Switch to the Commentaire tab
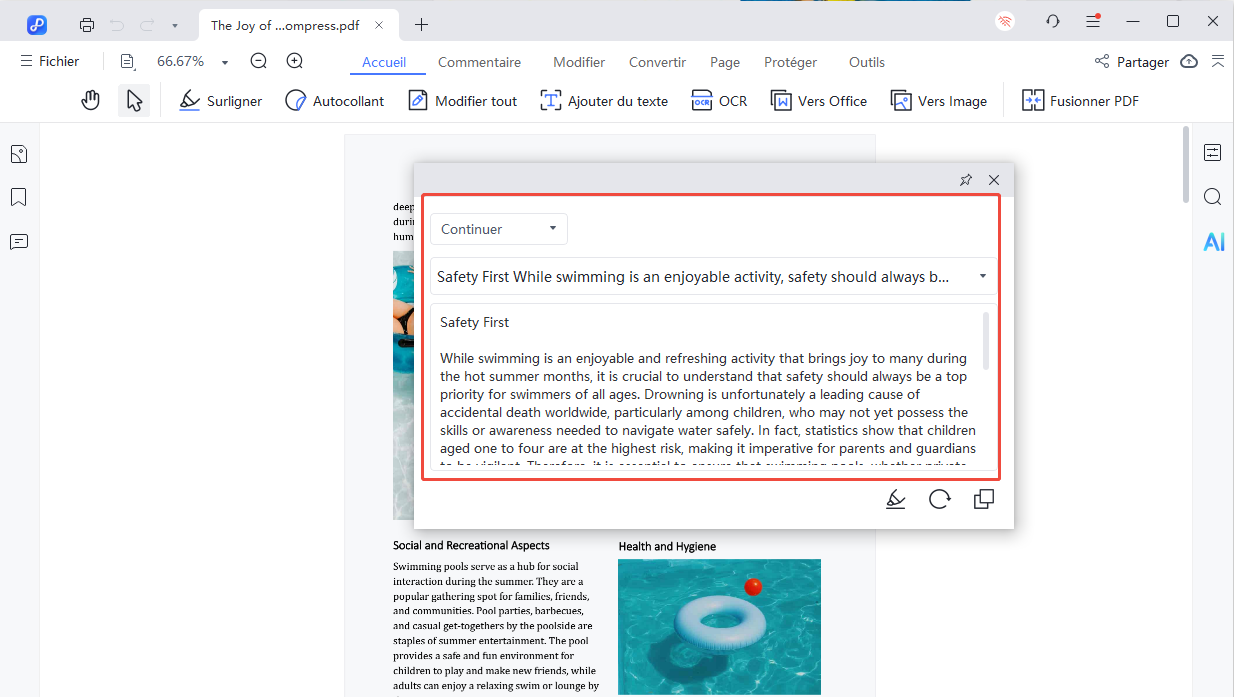This screenshot has width=1234, height=697. 479,62
